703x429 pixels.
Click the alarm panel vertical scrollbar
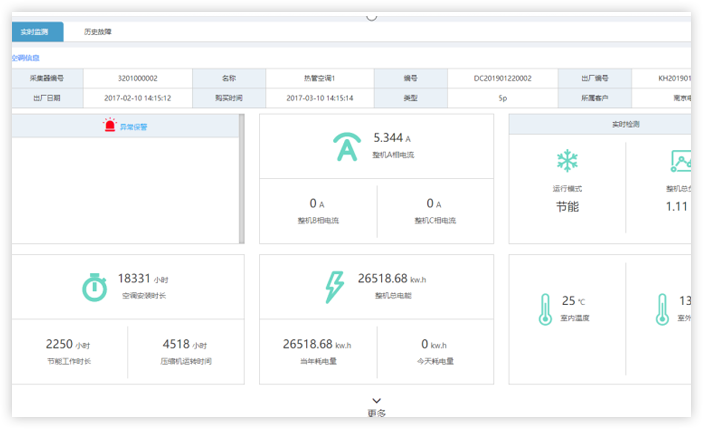click(241, 178)
